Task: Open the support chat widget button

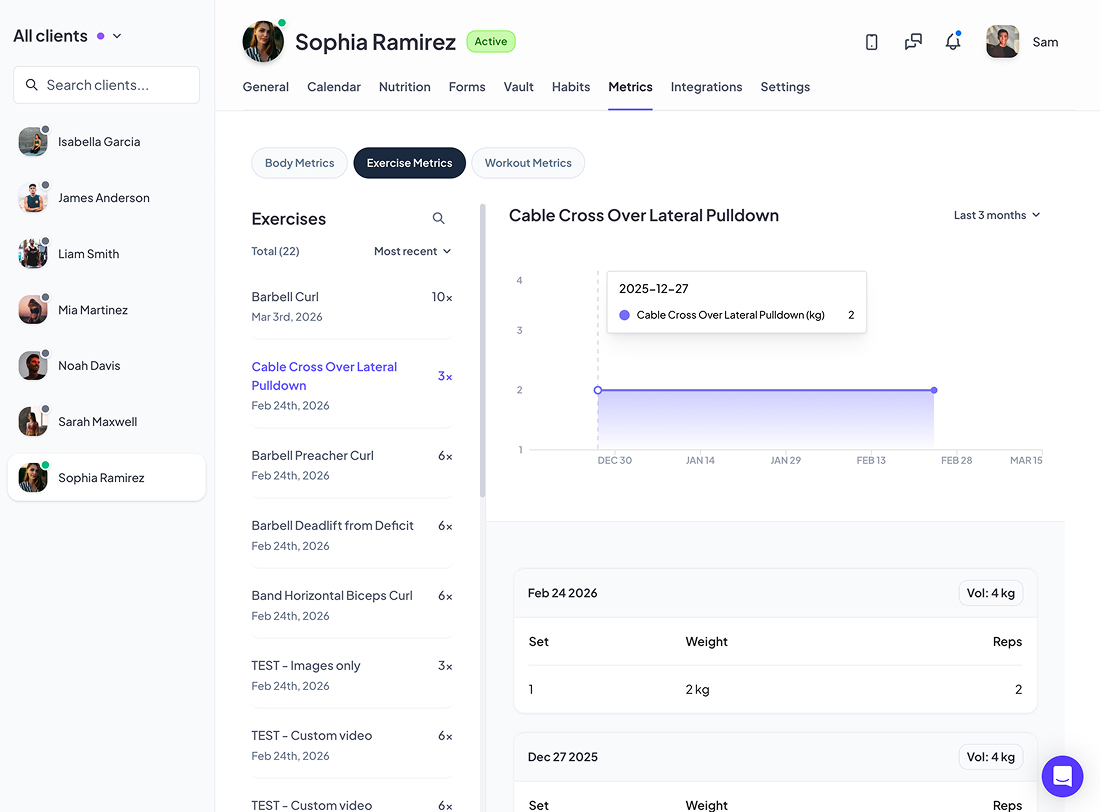Action: tap(1062, 776)
